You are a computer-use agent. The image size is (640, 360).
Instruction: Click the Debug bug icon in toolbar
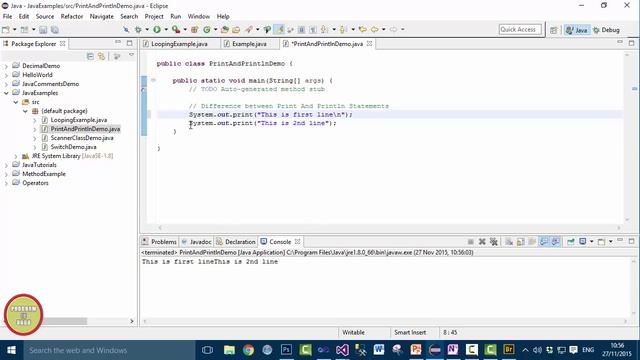click(x=138, y=29)
